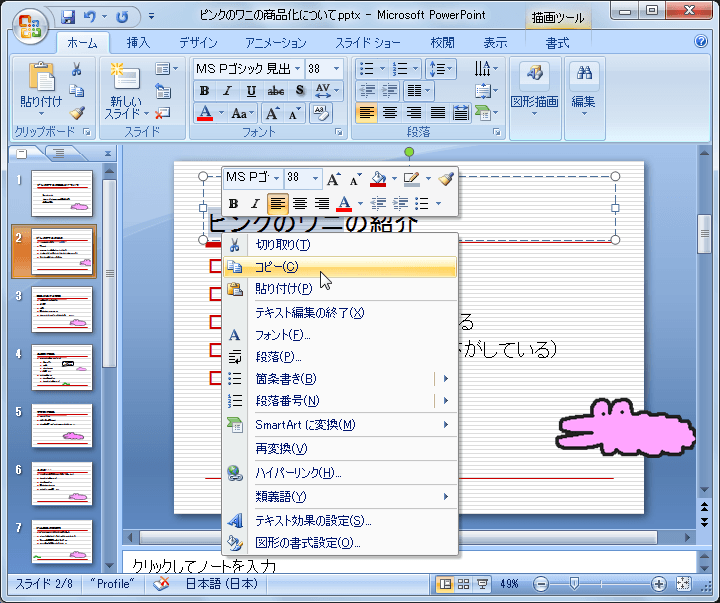Toggle text Shadow (S) in ribbon
This screenshot has height=603, width=720.
(x=300, y=90)
